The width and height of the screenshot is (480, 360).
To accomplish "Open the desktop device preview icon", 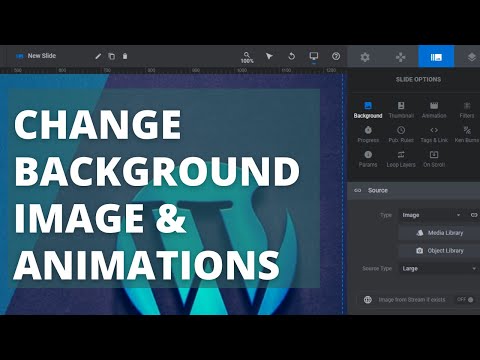I will [x=314, y=56].
